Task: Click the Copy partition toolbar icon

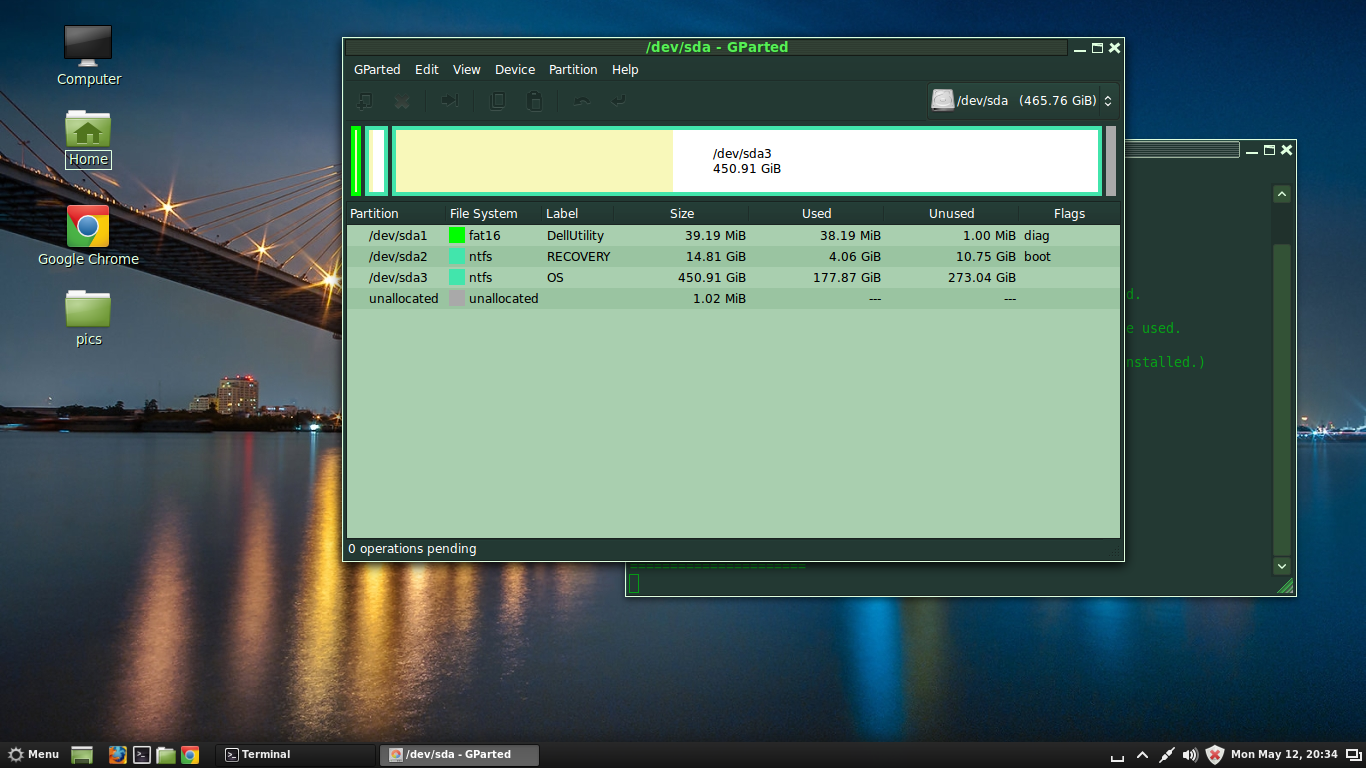Action: 497,101
